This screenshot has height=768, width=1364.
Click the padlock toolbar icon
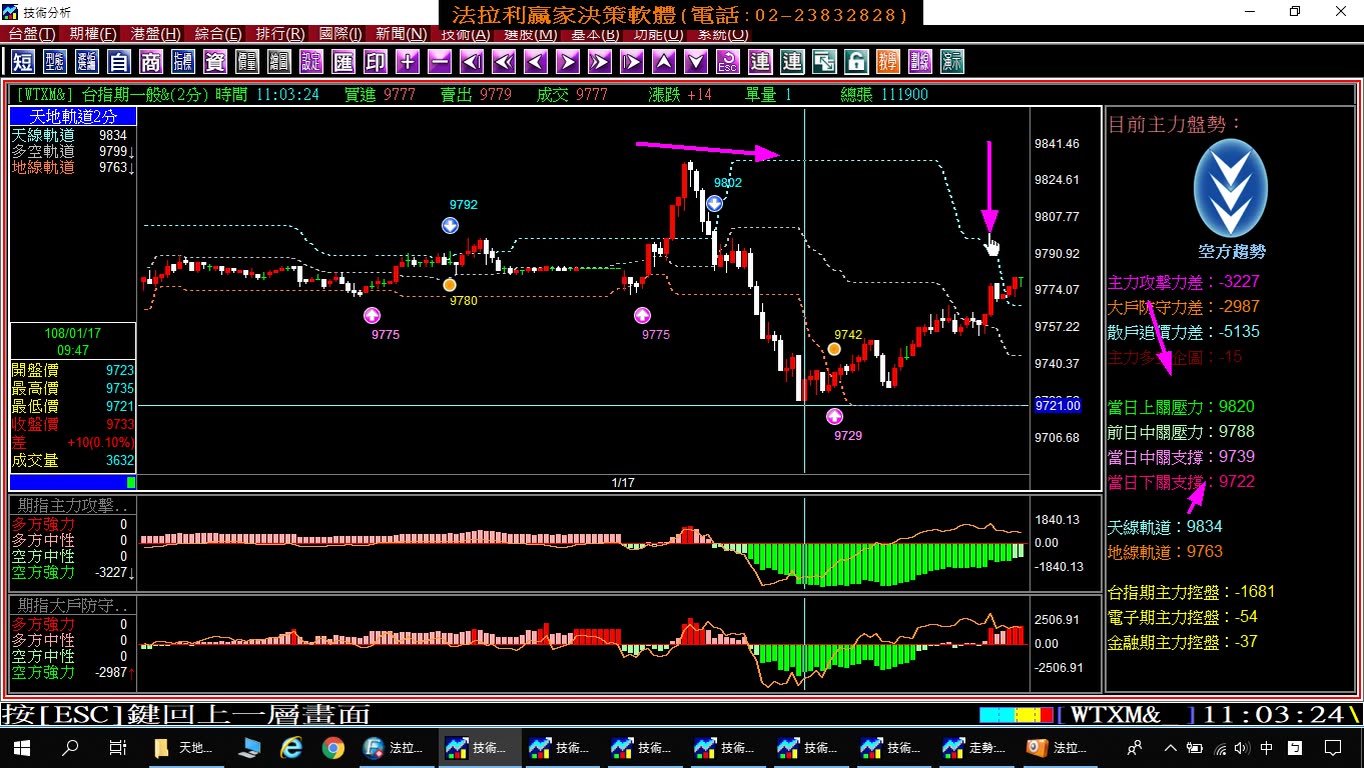(x=856, y=62)
